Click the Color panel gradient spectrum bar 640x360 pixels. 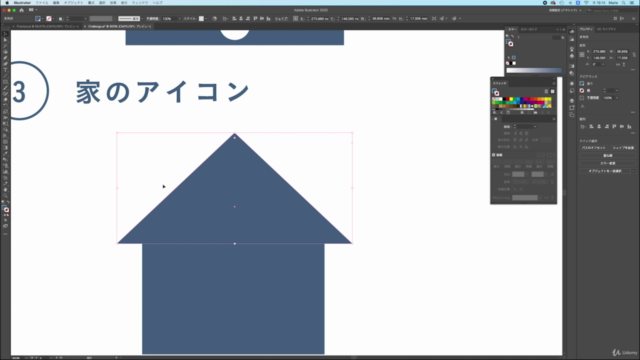534,70
